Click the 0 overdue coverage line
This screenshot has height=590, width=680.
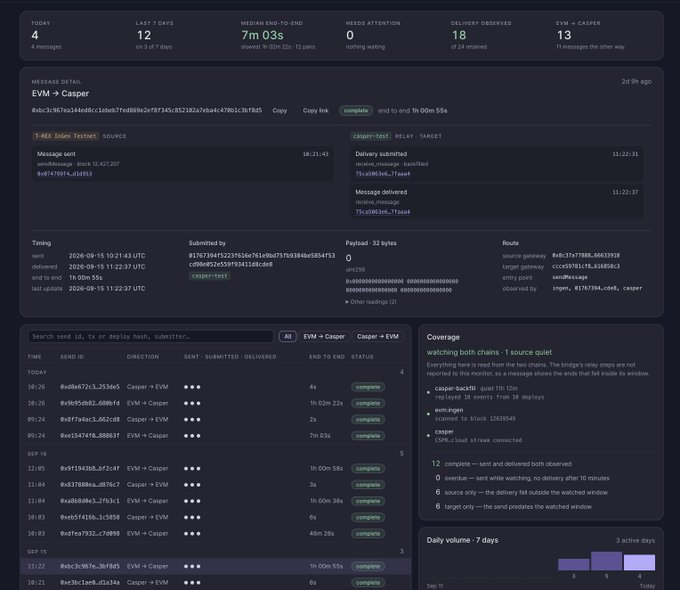[x=522, y=478]
